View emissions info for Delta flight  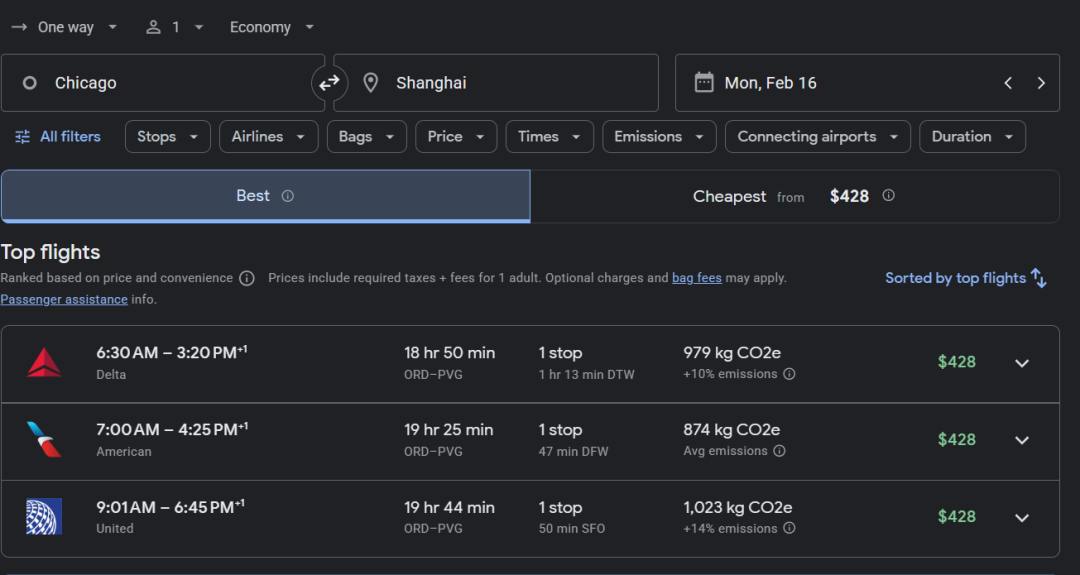point(789,374)
